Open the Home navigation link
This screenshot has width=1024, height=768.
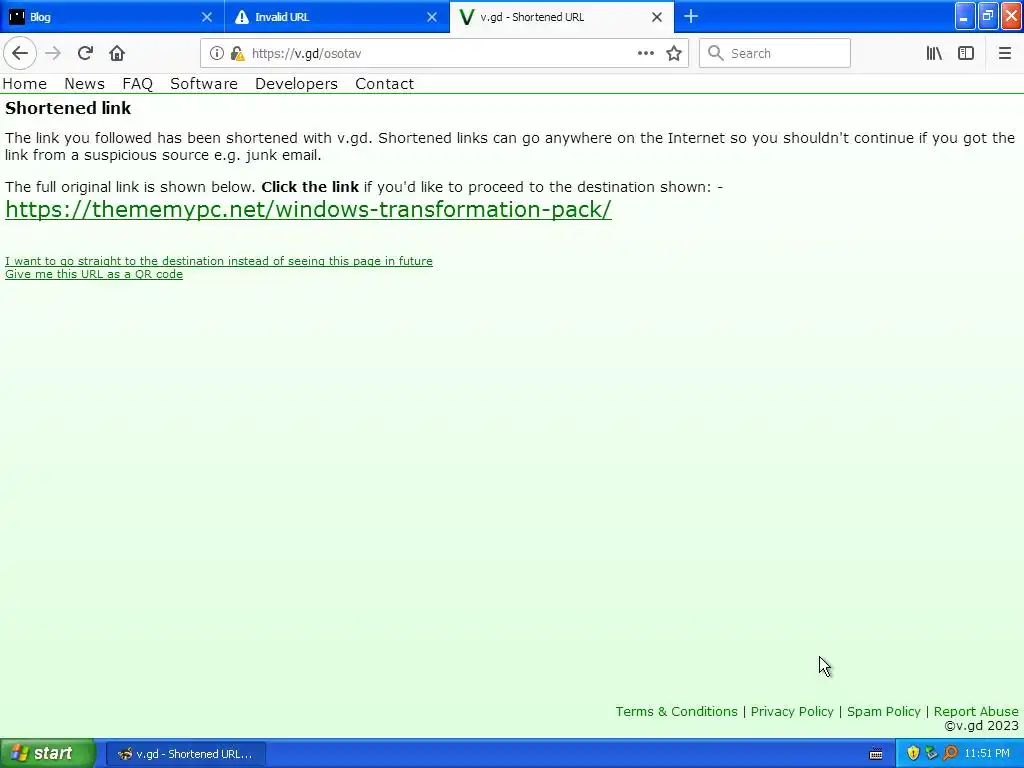[x=25, y=84]
